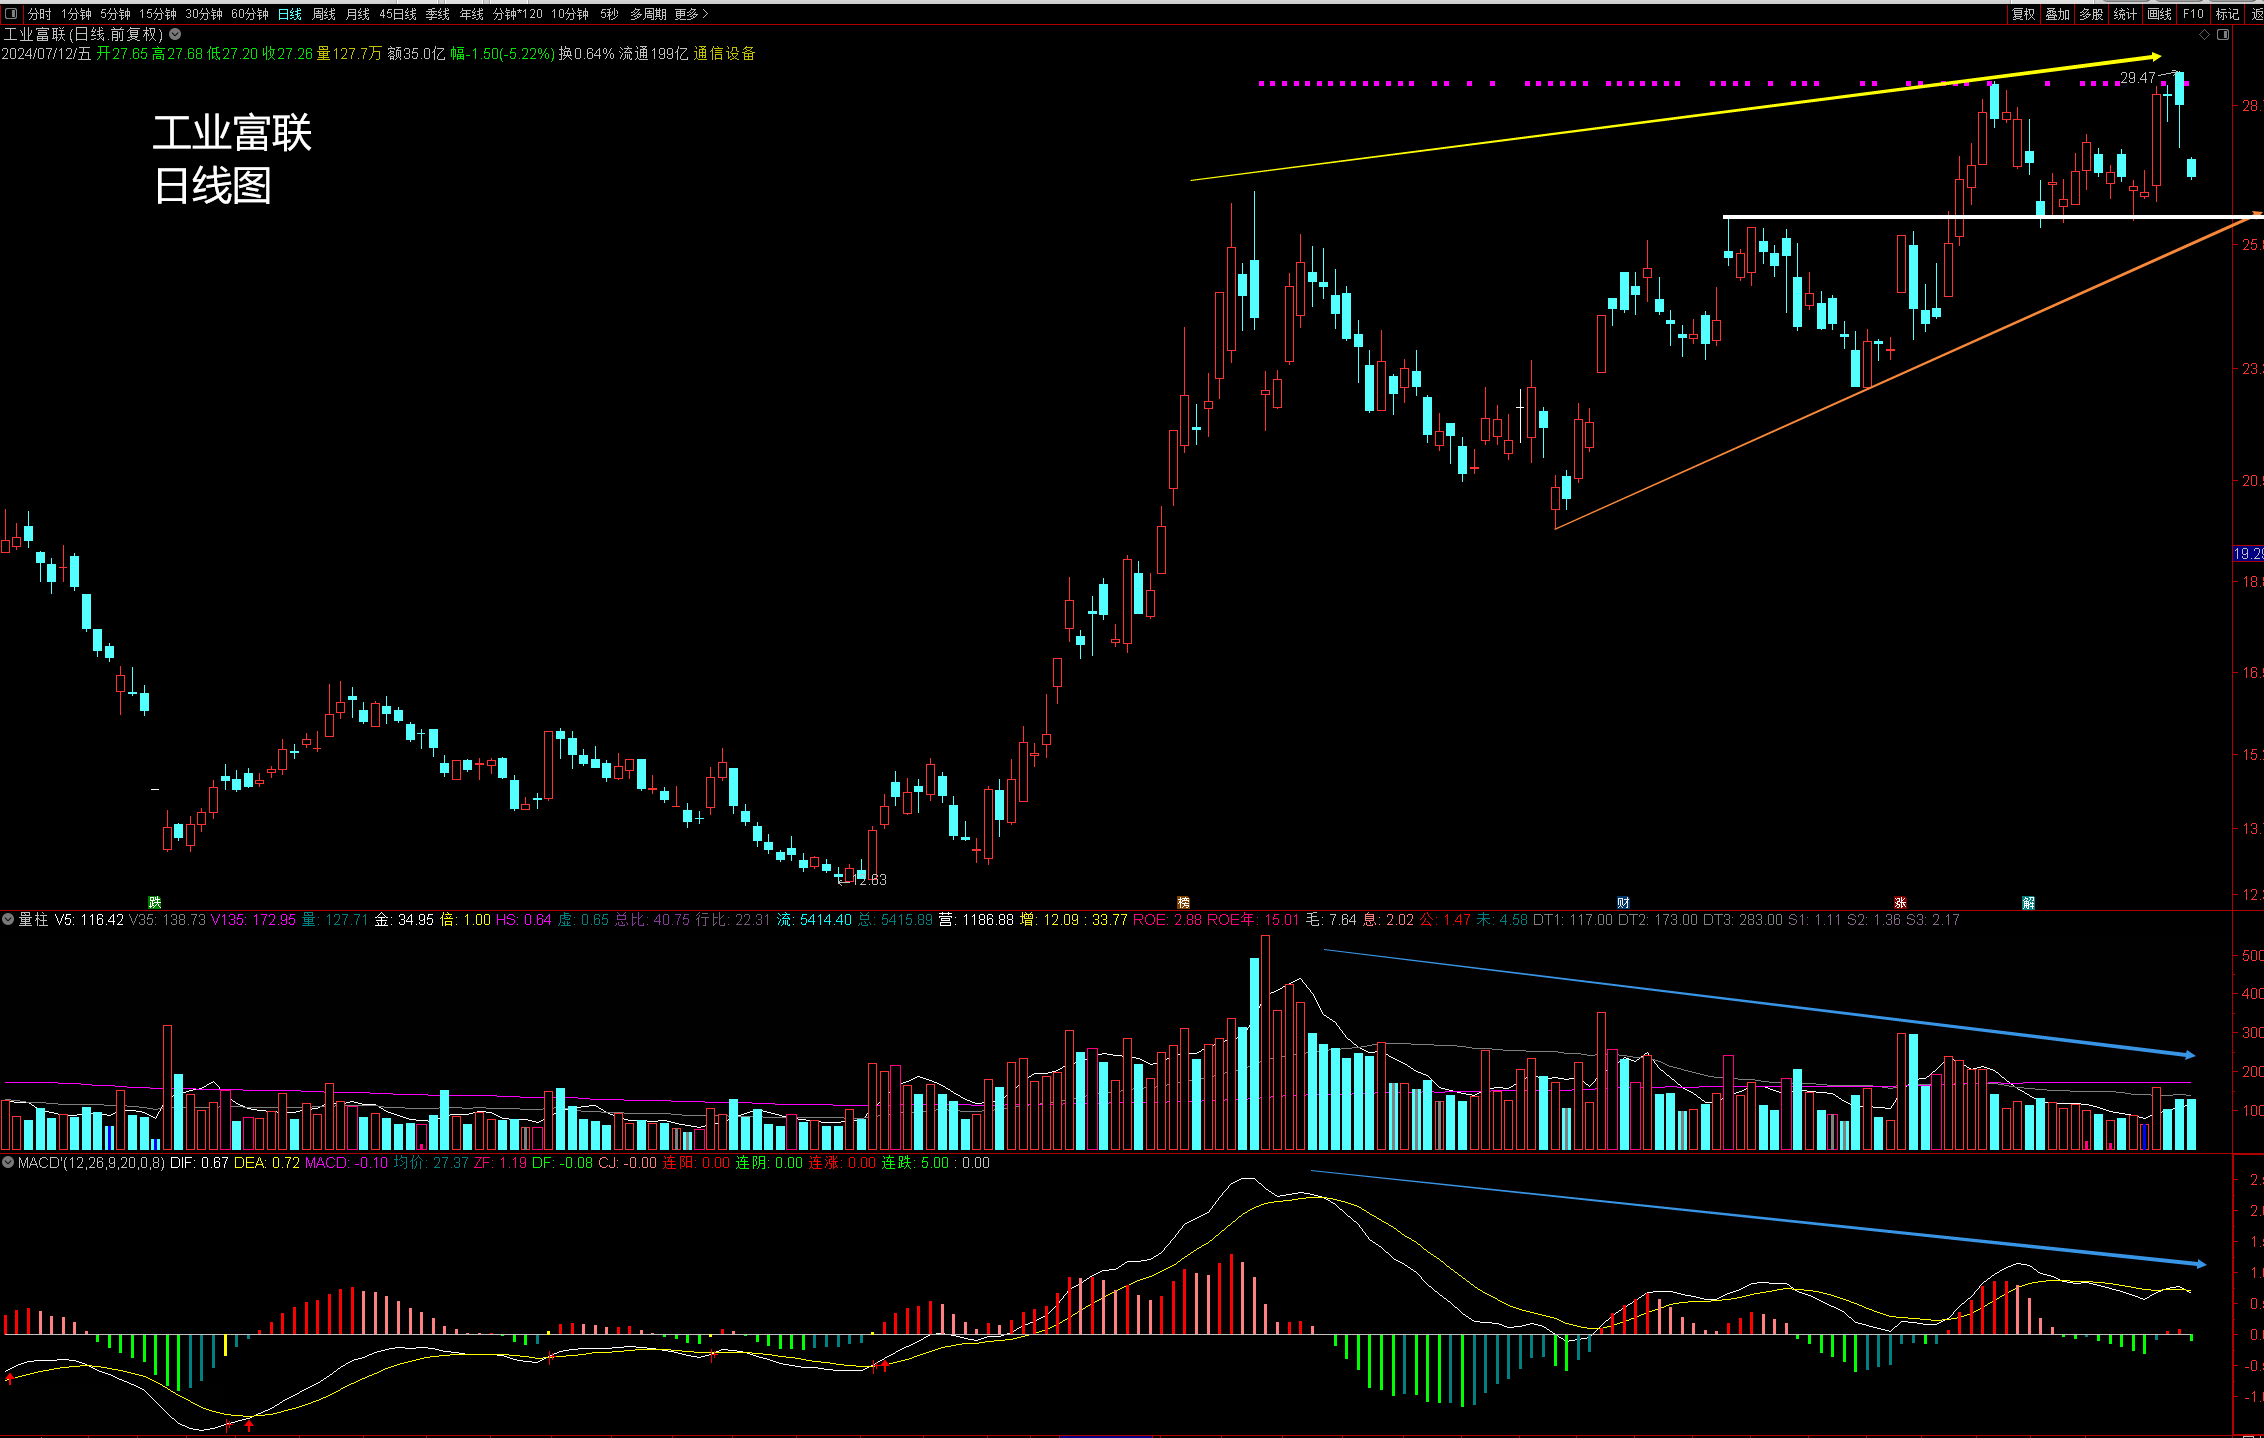Image resolution: width=2264 pixels, height=1438 pixels.
Task: Expand the stock title dropdown arrow
Action: (175, 34)
